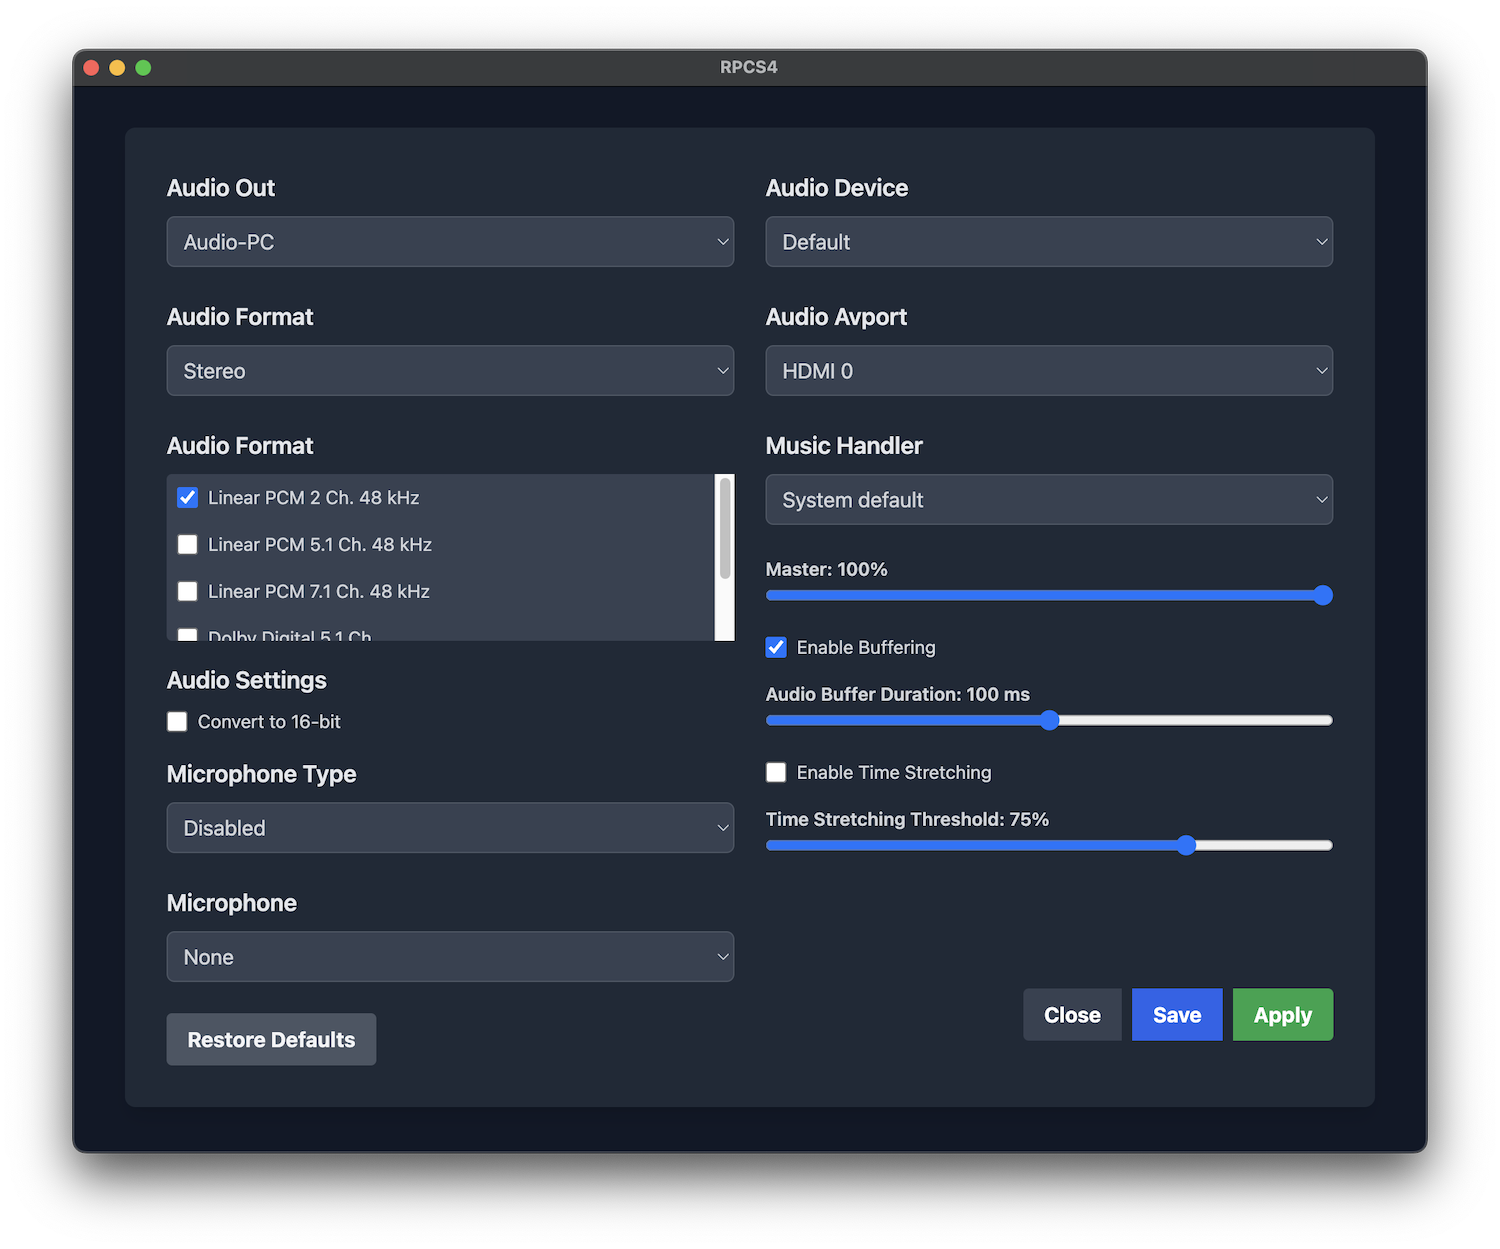
Task: Open the Audio Avport selector showing HDMI 0
Action: pos(1048,370)
